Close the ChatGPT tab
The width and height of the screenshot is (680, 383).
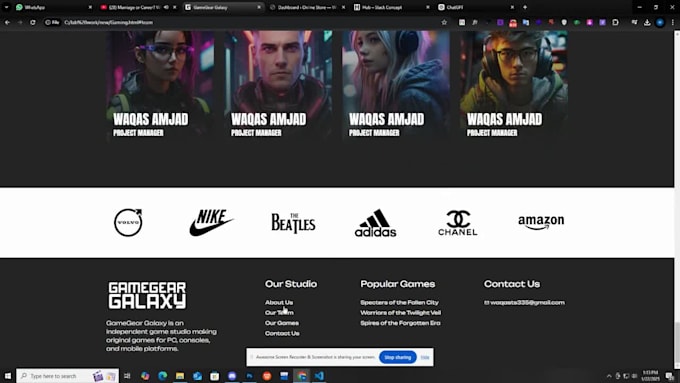click(x=512, y=7)
